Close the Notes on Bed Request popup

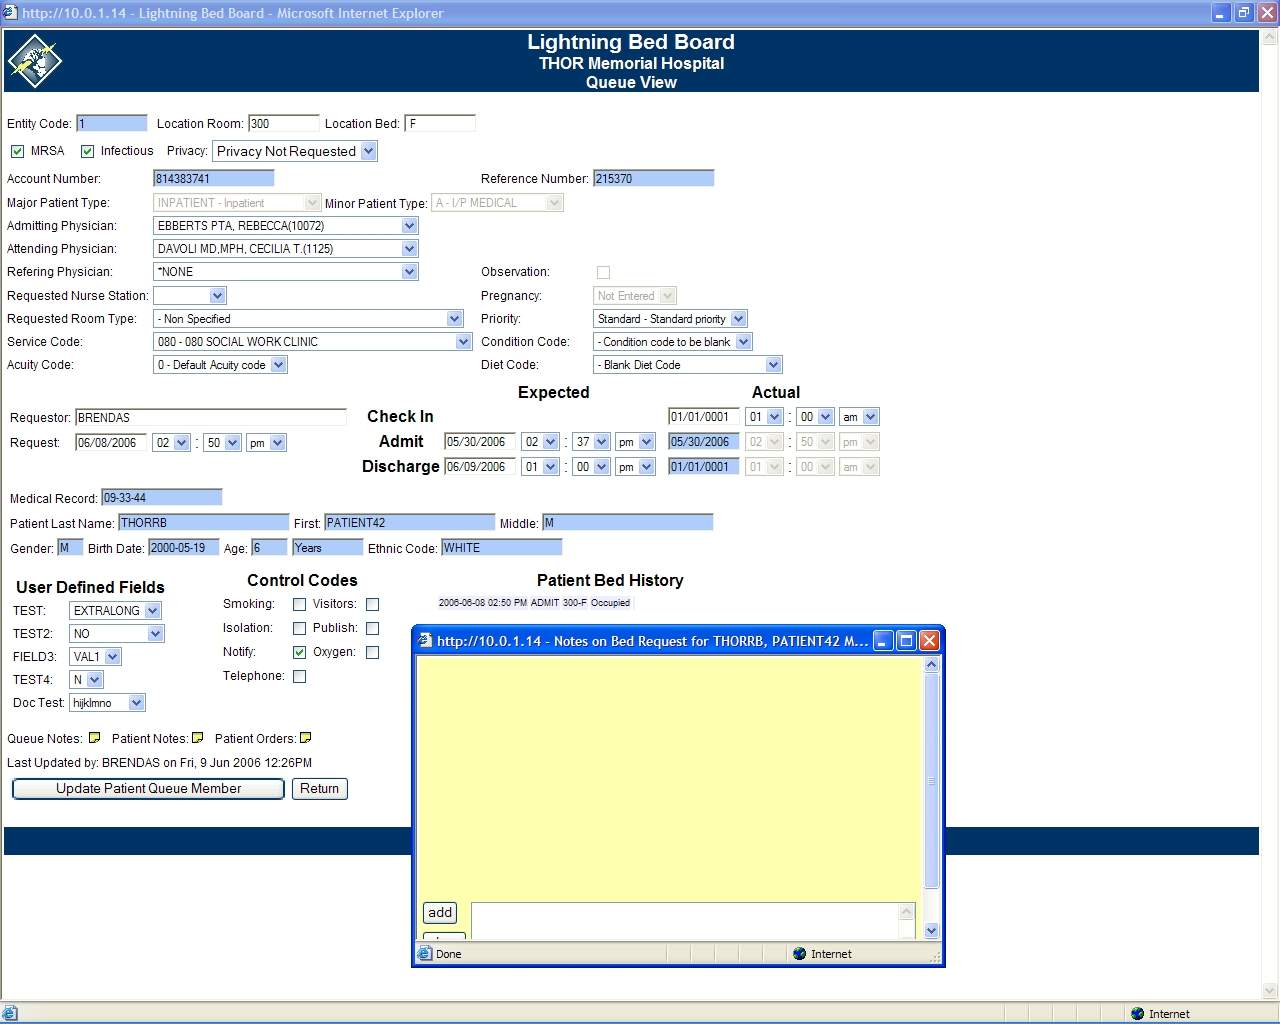pyautogui.click(x=929, y=640)
